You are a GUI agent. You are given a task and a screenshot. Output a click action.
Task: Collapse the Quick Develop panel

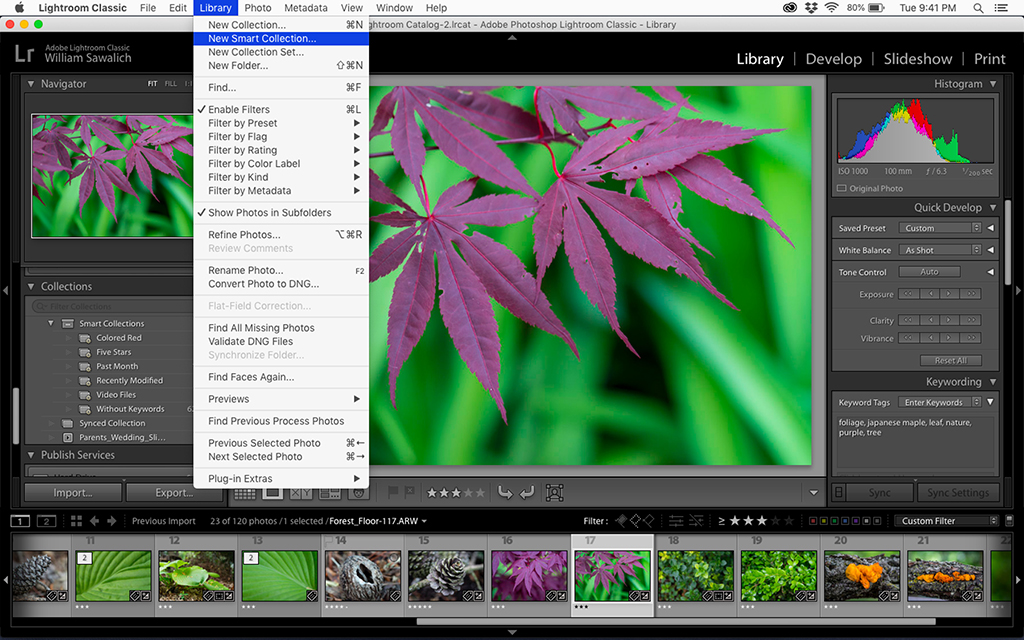(x=993, y=208)
